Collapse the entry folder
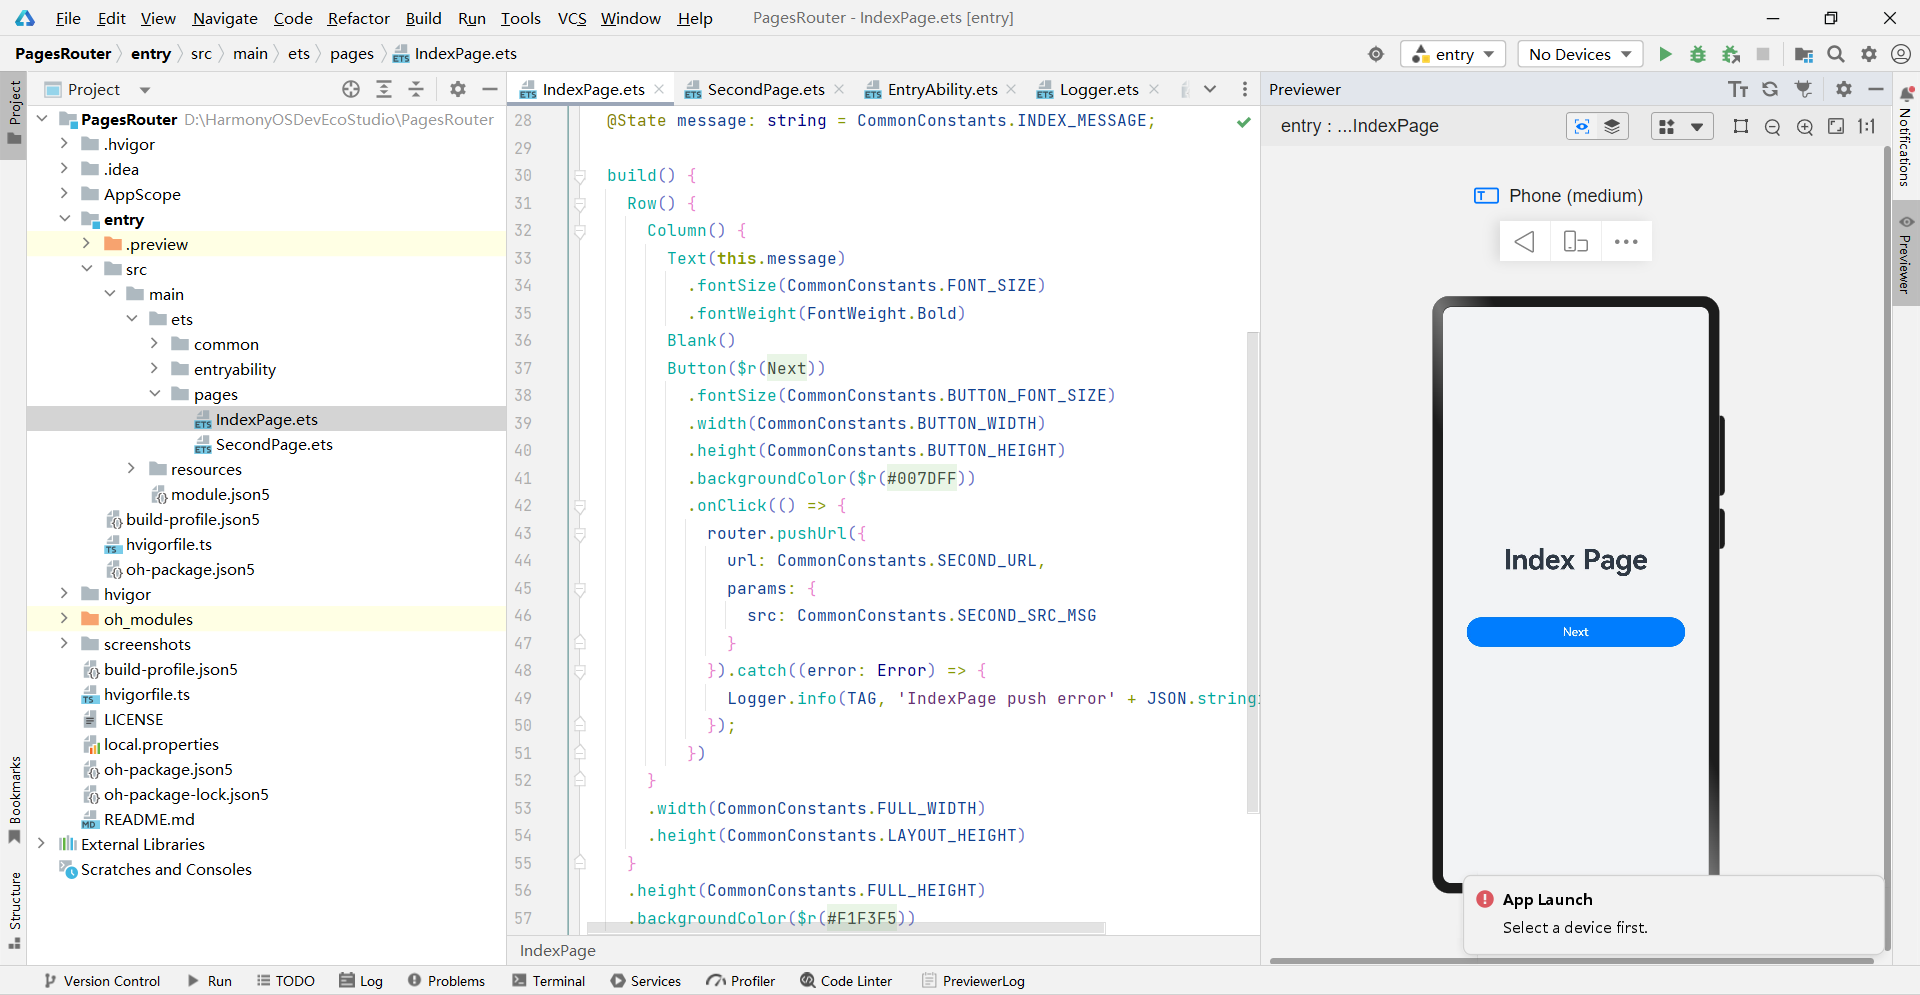Image resolution: width=1920 pixels, height=995 pixels. [64, 219]
